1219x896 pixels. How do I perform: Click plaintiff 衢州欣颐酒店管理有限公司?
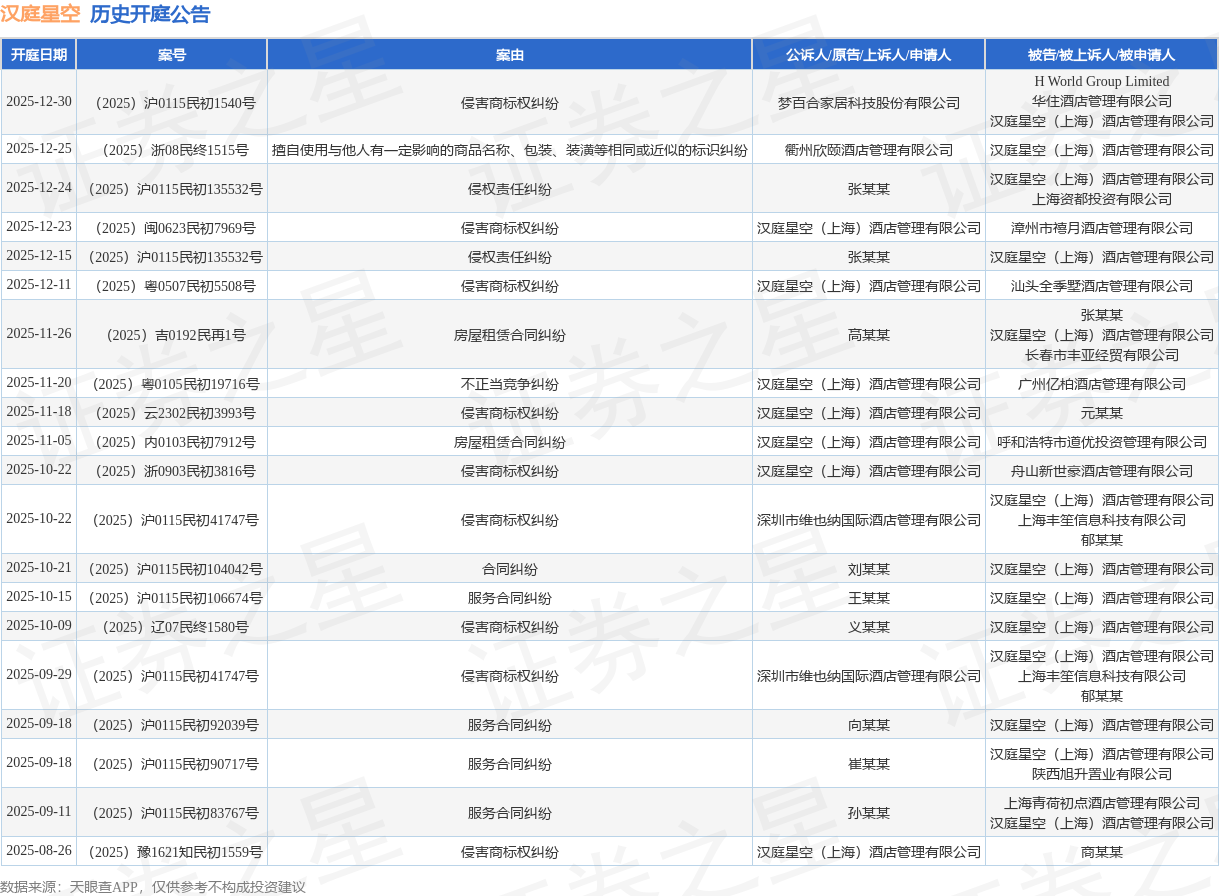pos(869,150)
